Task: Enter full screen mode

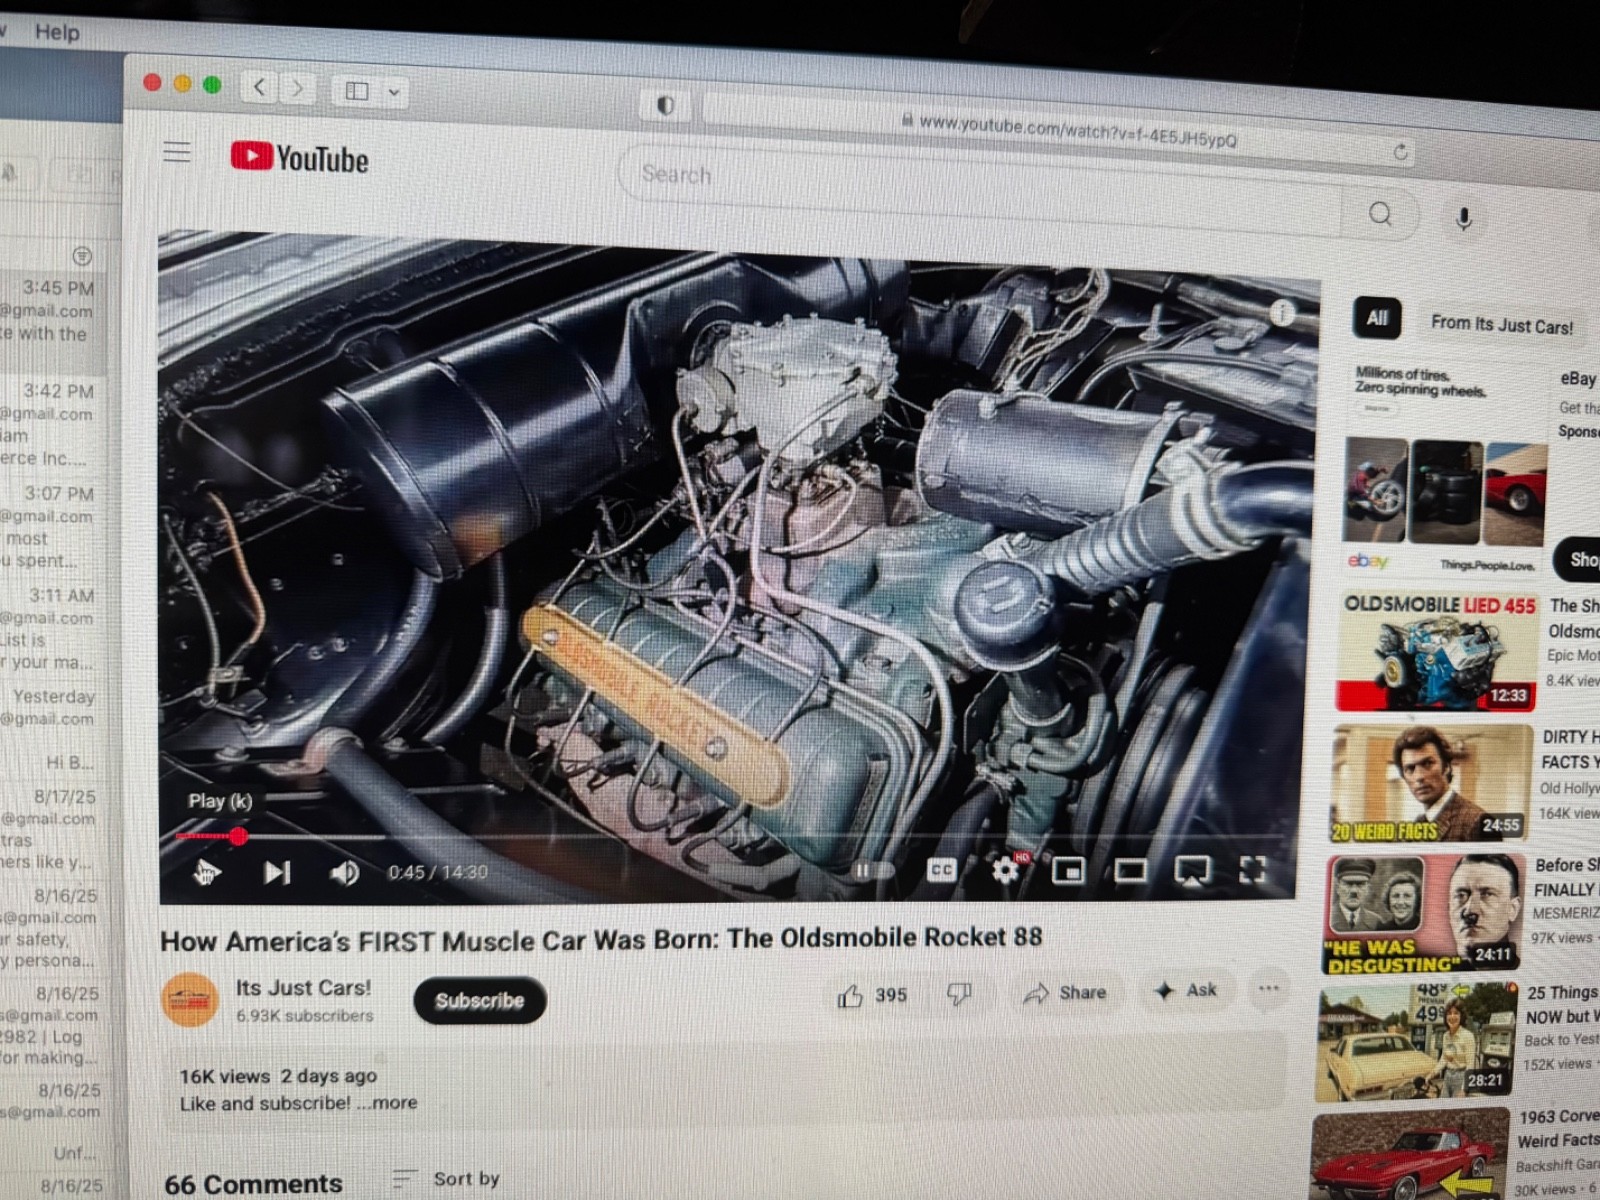Action: coord(1252,870)
